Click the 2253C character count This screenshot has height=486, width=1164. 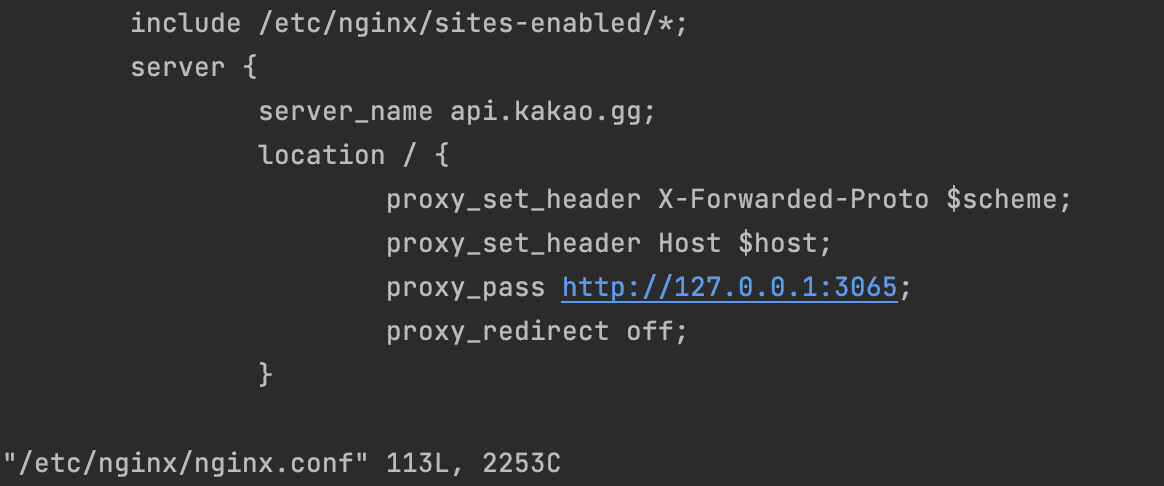tap(522, 463)
